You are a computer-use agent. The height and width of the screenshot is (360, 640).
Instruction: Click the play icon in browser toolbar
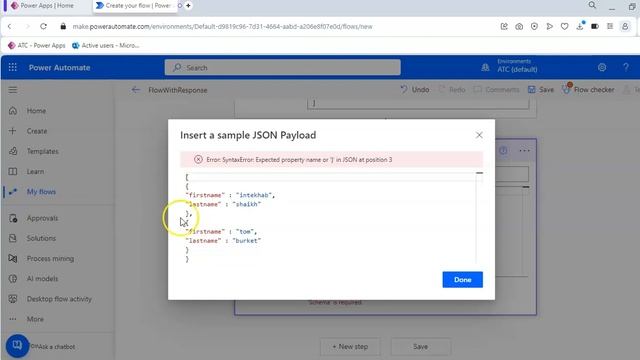tap(549, 27)
